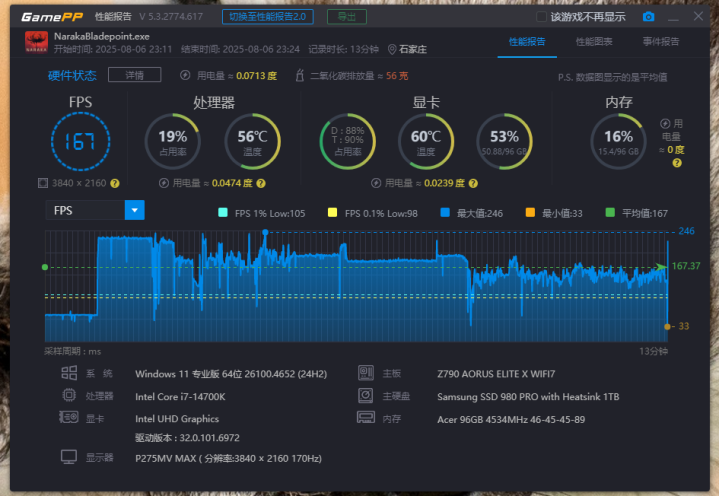Click the help icon next to 0.0474 度
The image size is (719, 496).
[x=261, y=183]
